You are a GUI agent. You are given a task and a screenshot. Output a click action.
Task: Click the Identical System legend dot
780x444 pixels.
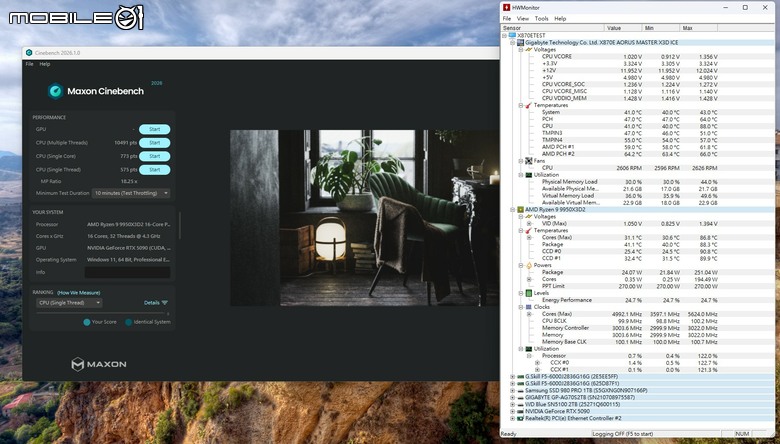click(129, 322)
